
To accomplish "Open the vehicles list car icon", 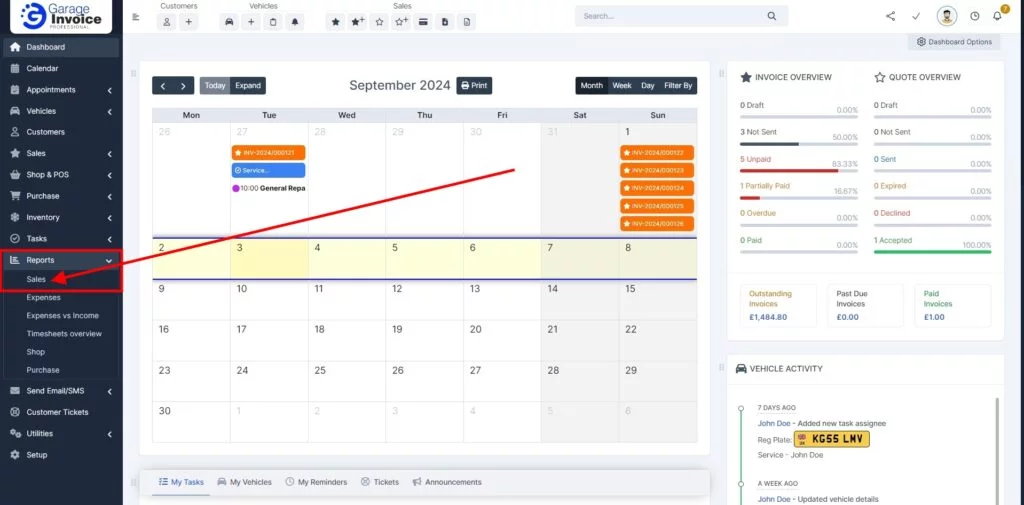I will tap(229, 22).
